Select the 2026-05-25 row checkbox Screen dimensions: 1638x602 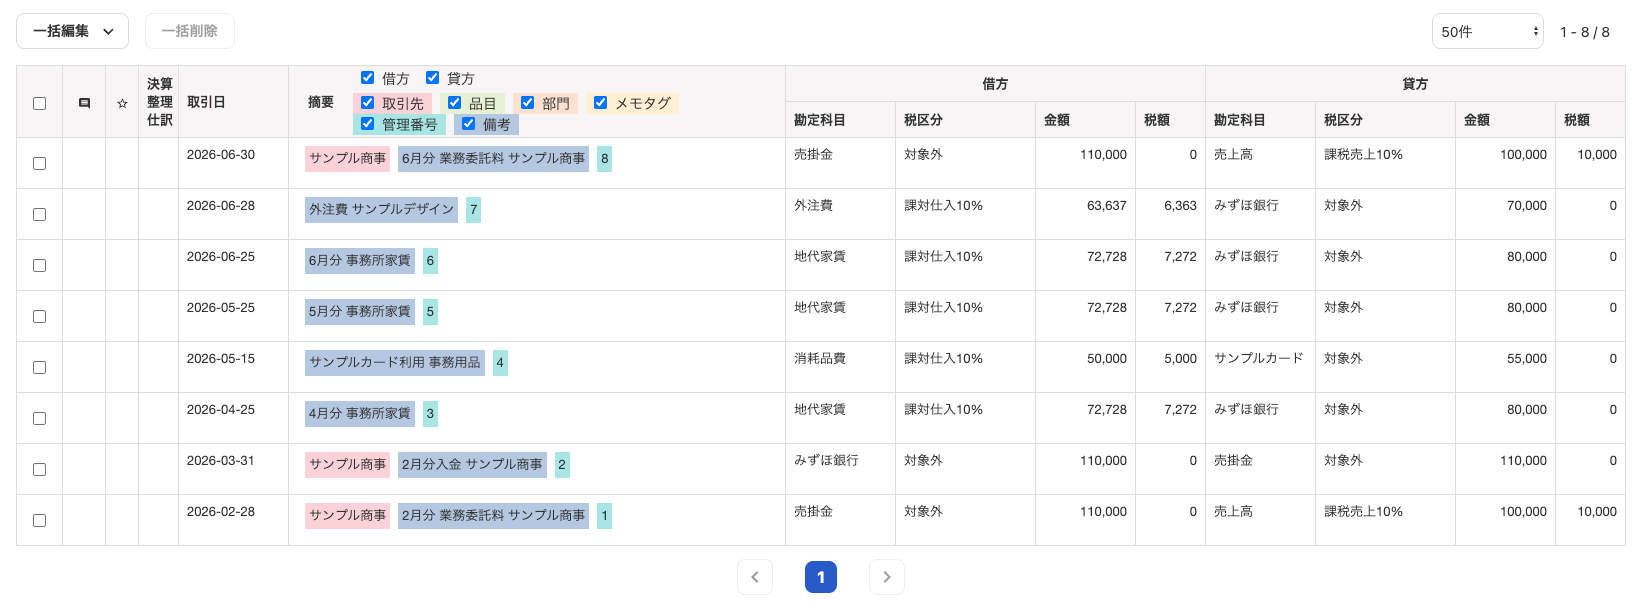tap(39, 316)
